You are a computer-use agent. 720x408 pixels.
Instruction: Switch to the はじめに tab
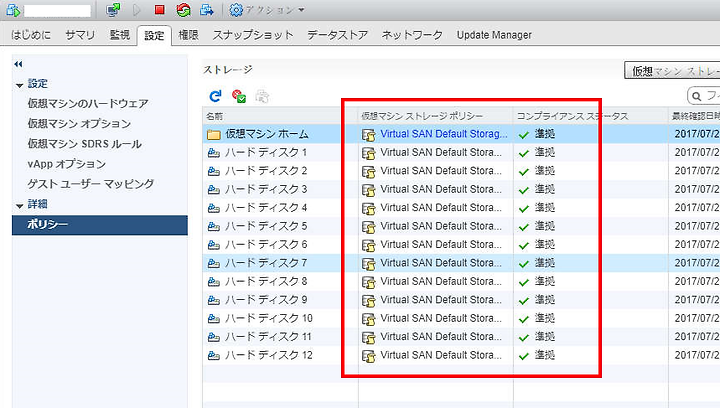click(x=31, y=35)
